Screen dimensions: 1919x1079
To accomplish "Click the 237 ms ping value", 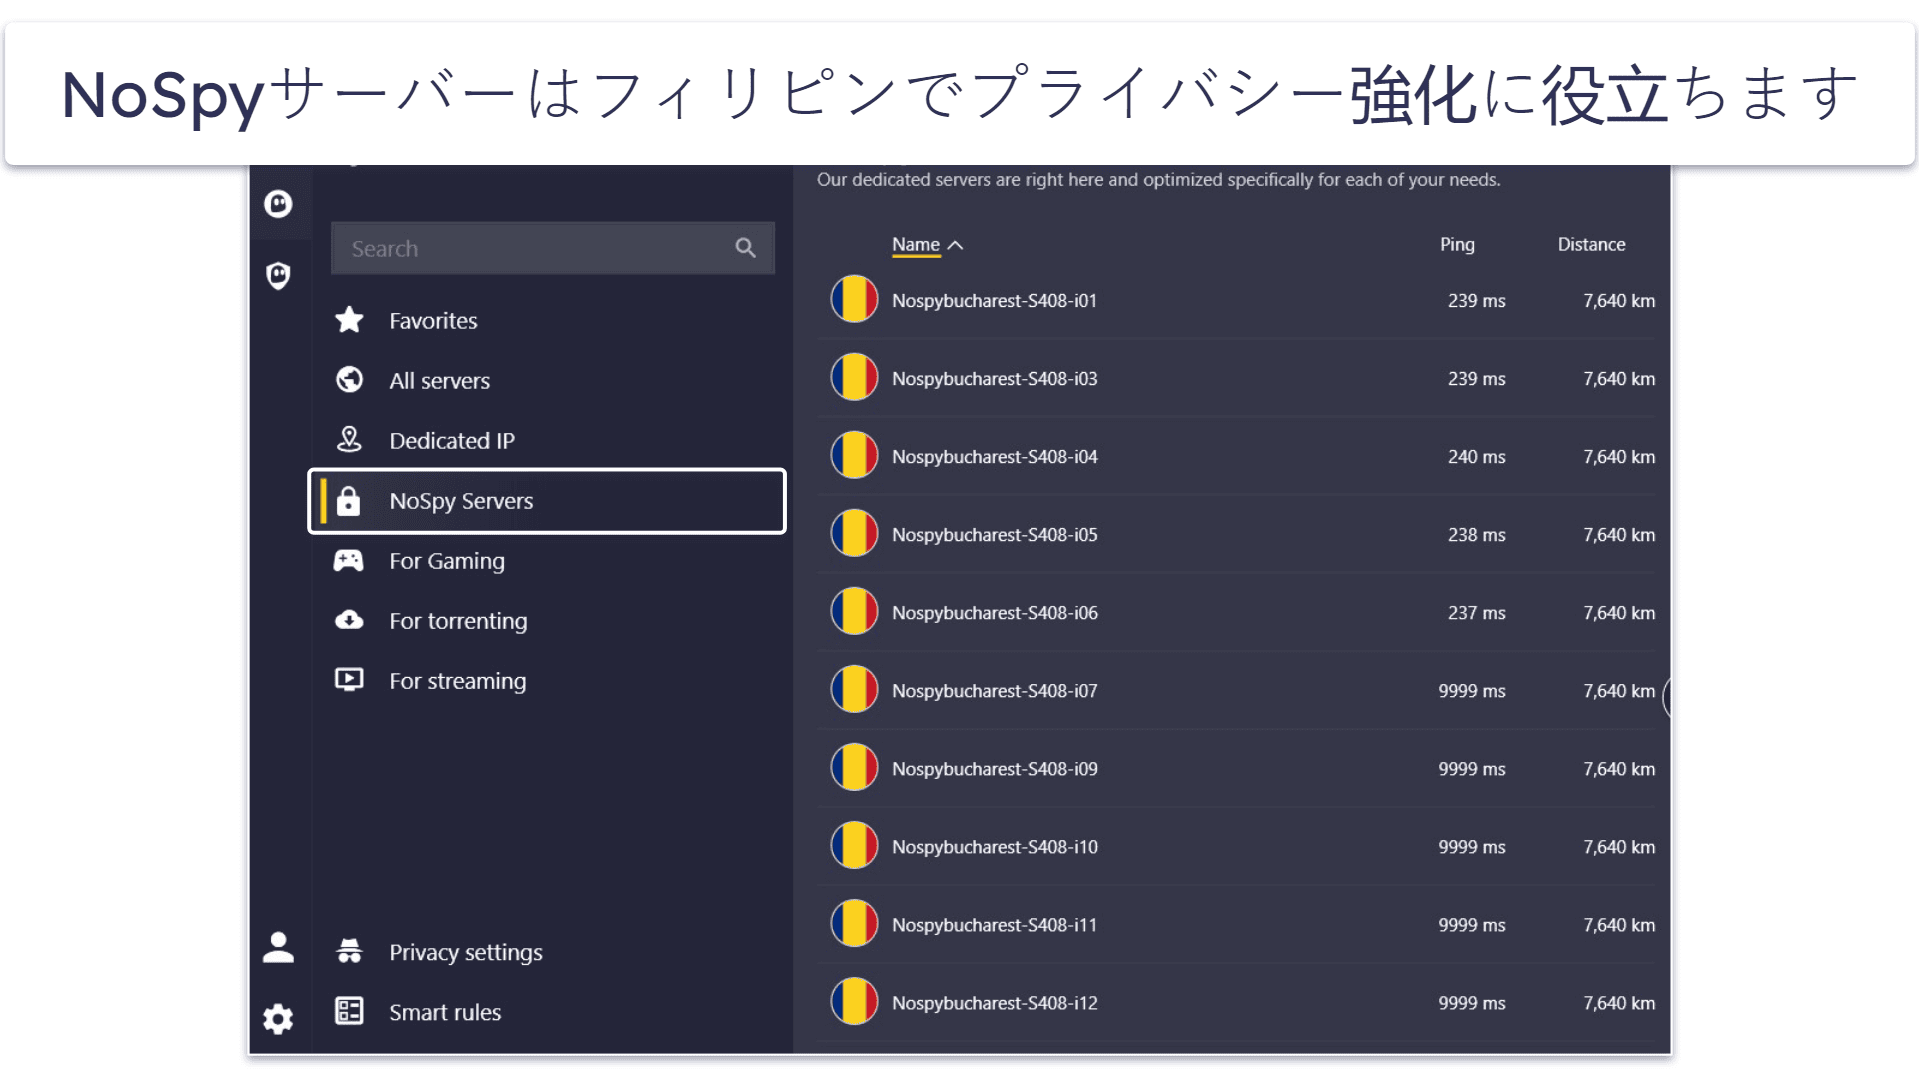I will pos(1476,612).
